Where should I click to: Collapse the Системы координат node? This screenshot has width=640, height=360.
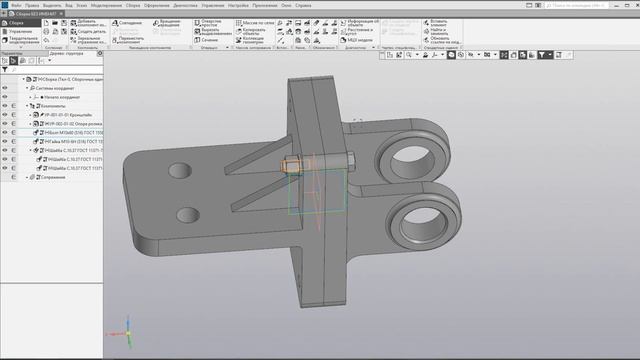[27, 88]
